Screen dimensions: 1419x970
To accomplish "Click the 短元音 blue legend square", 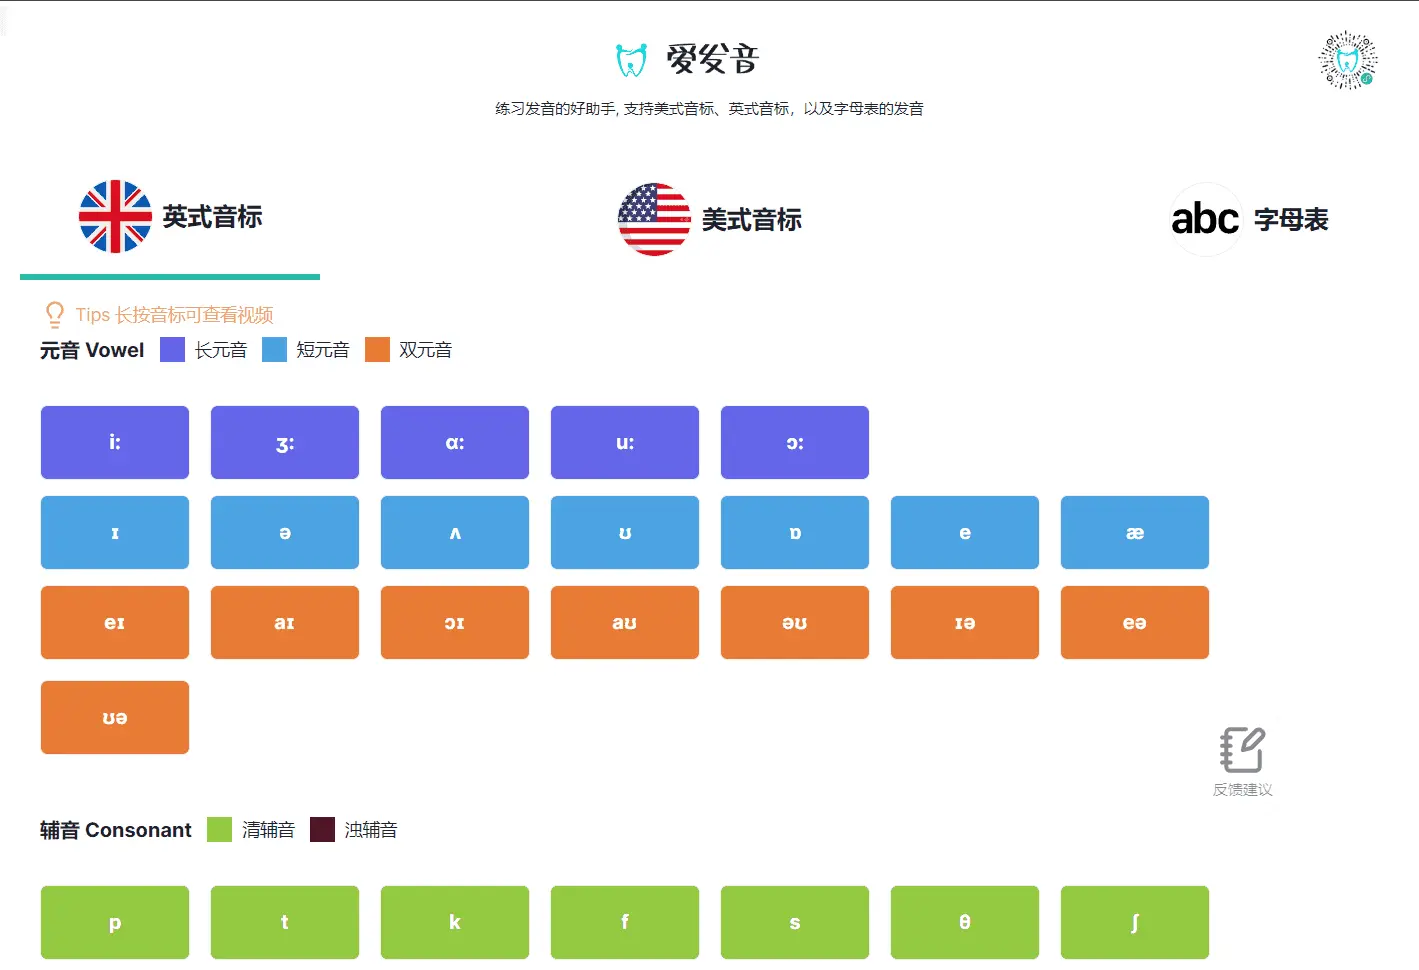I will [x=274, y=349].
